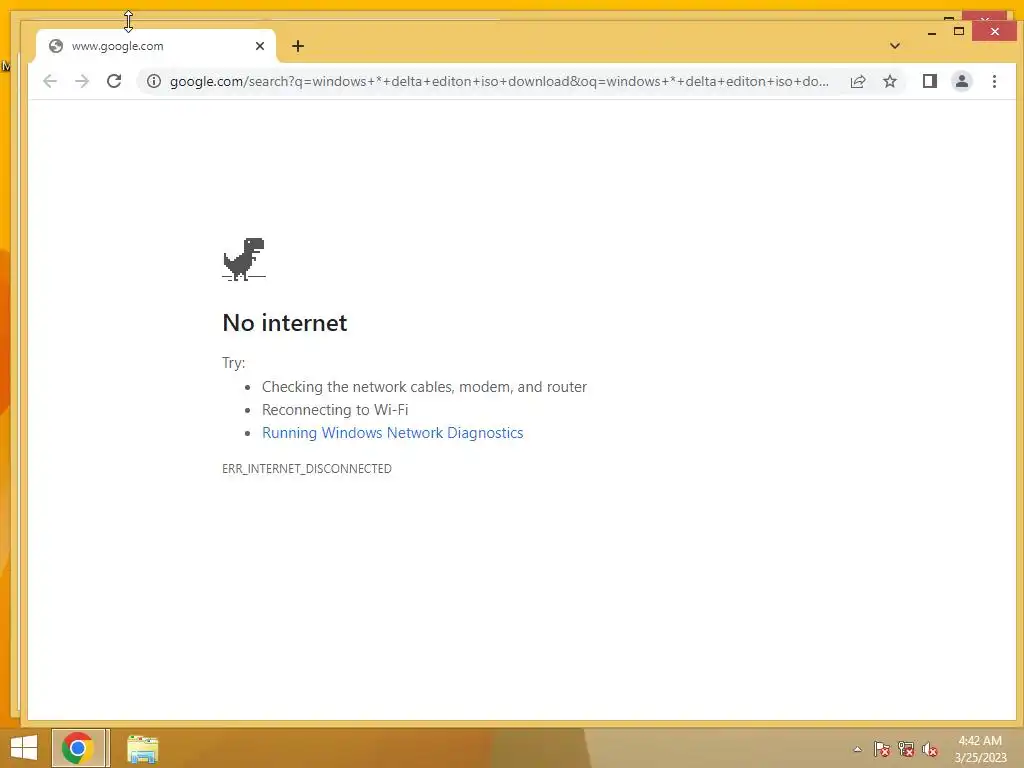Open Chrome's three-dot menu
This screenshot has height=768, width=1024.
click(x=994, y=81)
